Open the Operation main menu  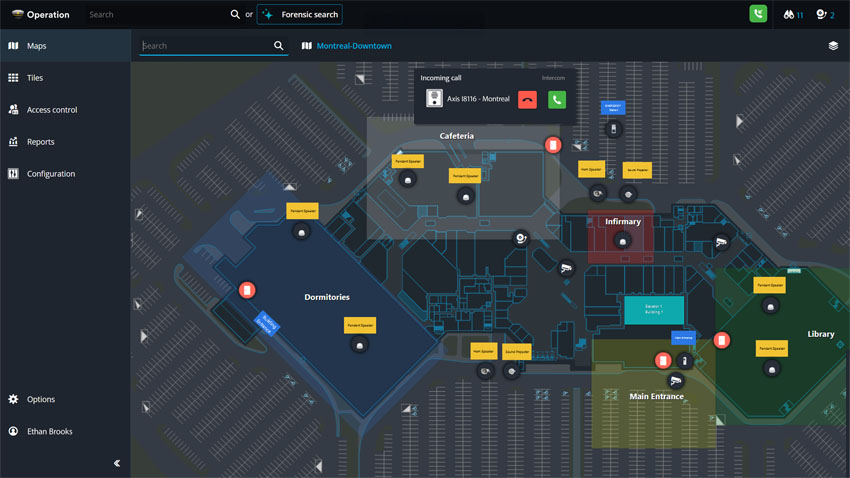(41, 15)
